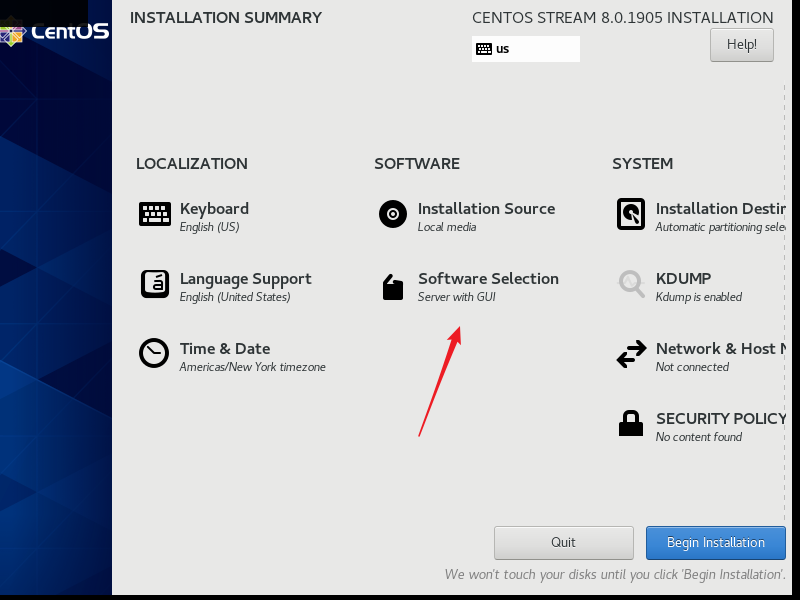Click the Installation Source disc icon
Image resolution: width=800 pixels, height=600 pixels.
393,214
